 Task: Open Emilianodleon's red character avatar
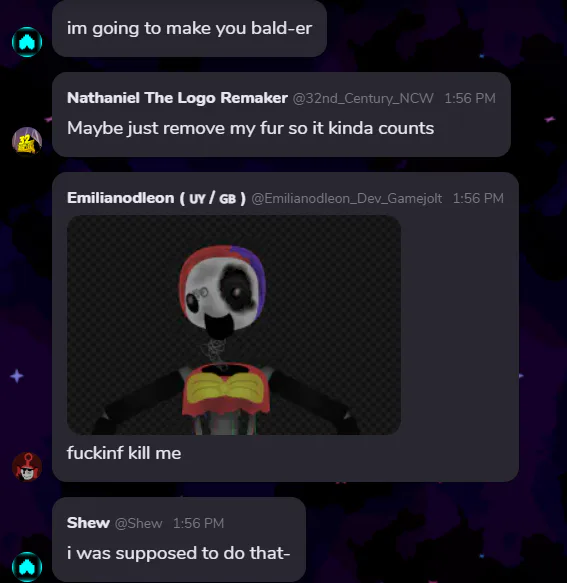(x=27, y=467)
